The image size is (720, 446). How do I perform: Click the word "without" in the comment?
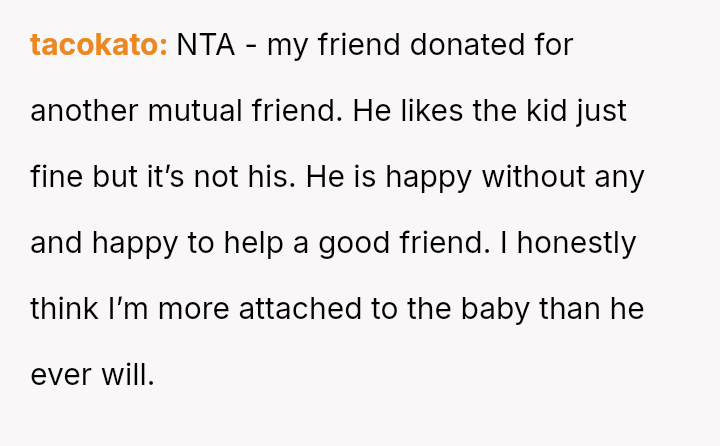540,177
